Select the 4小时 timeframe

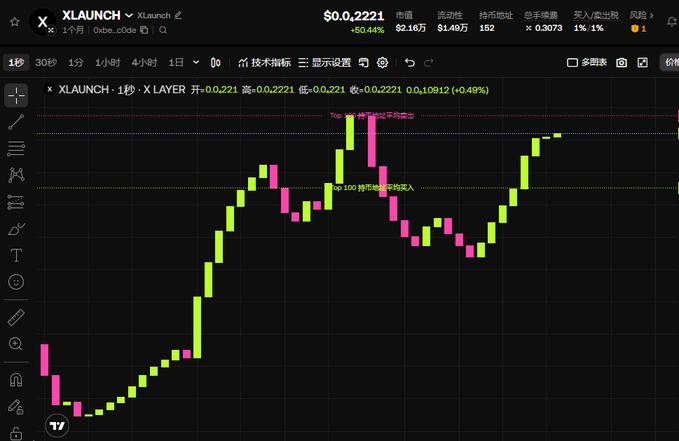[144, 62]
